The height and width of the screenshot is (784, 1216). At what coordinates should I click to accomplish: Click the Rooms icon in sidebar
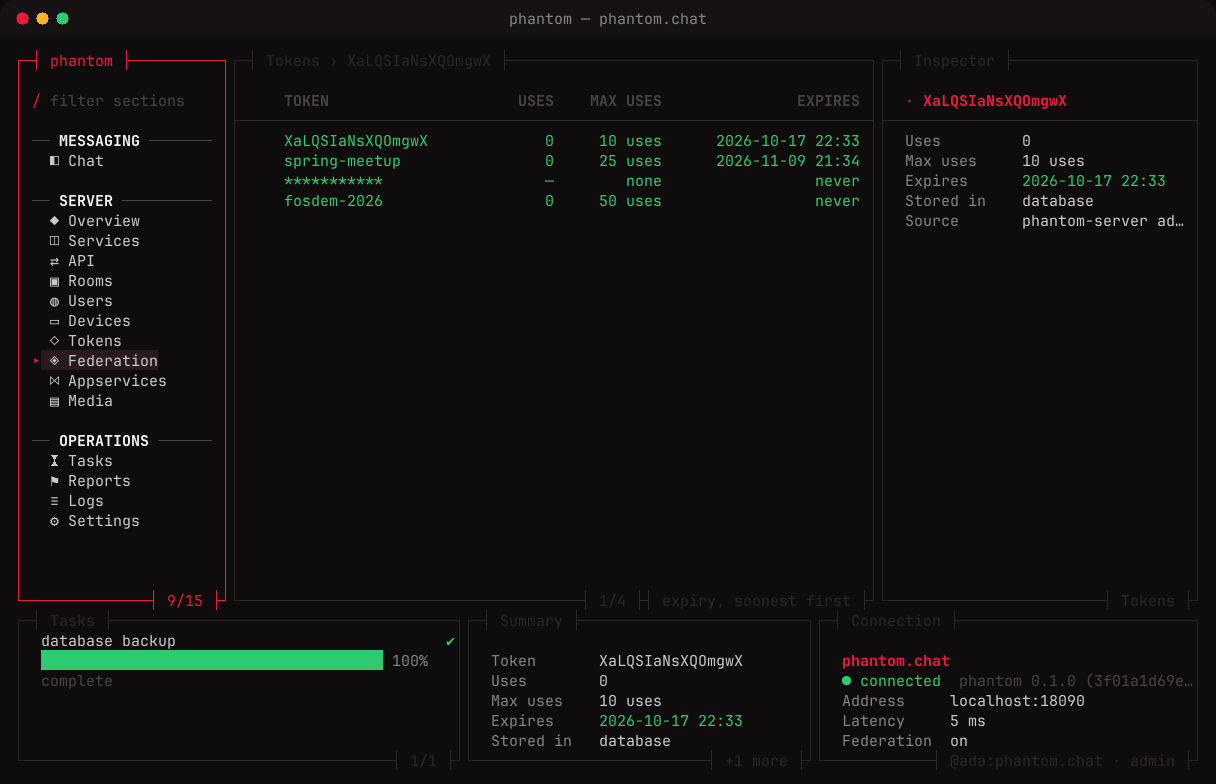pyautogui.click(x=54, y=281)
